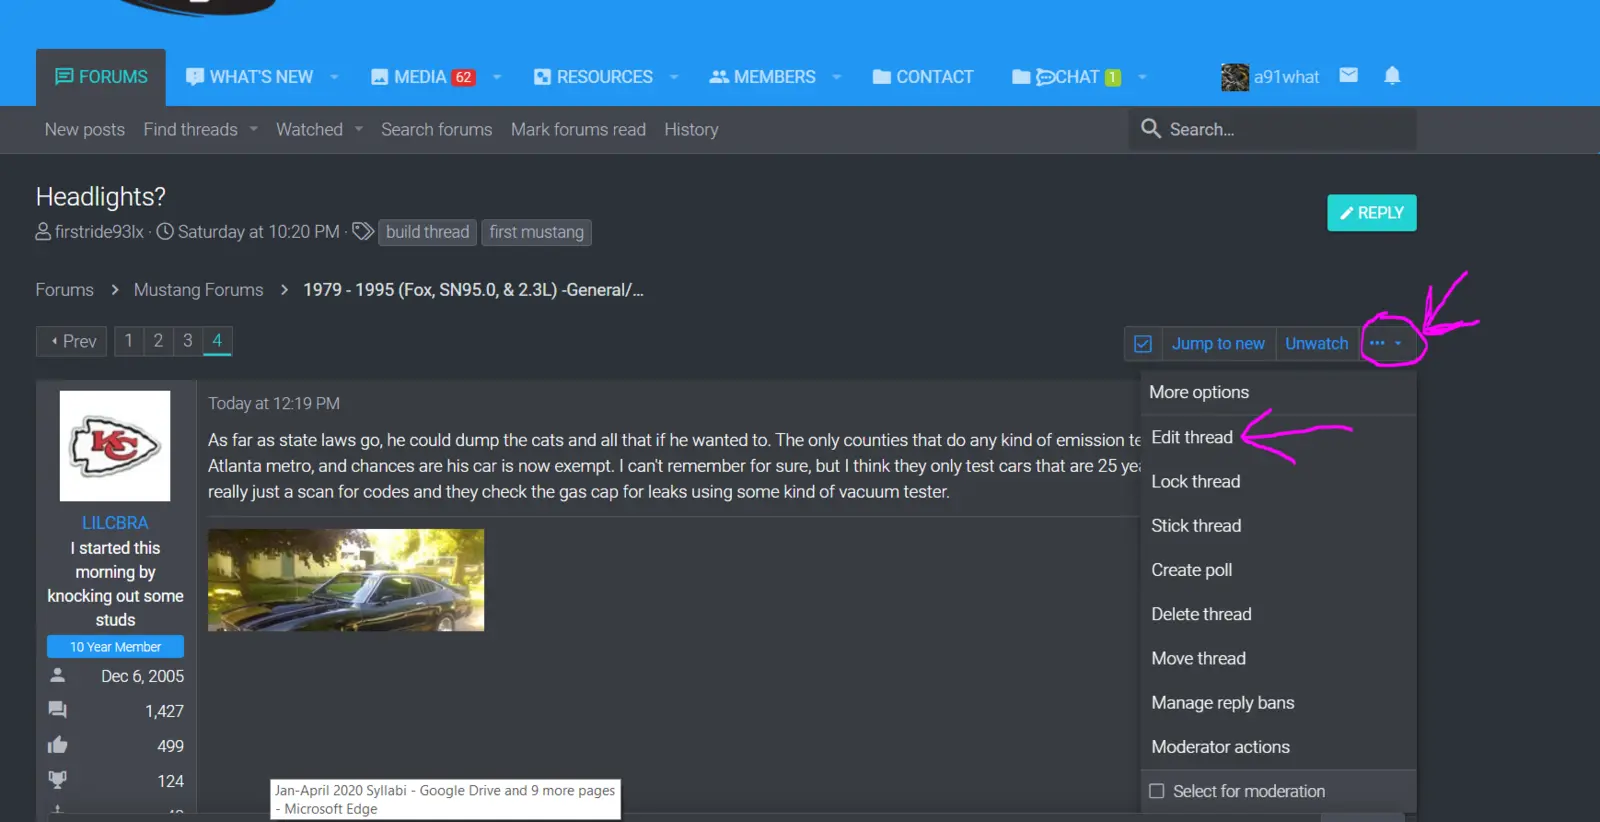
Task: Click the LILCBRA Chiefs avatar image
Action: tap(115, 446)
